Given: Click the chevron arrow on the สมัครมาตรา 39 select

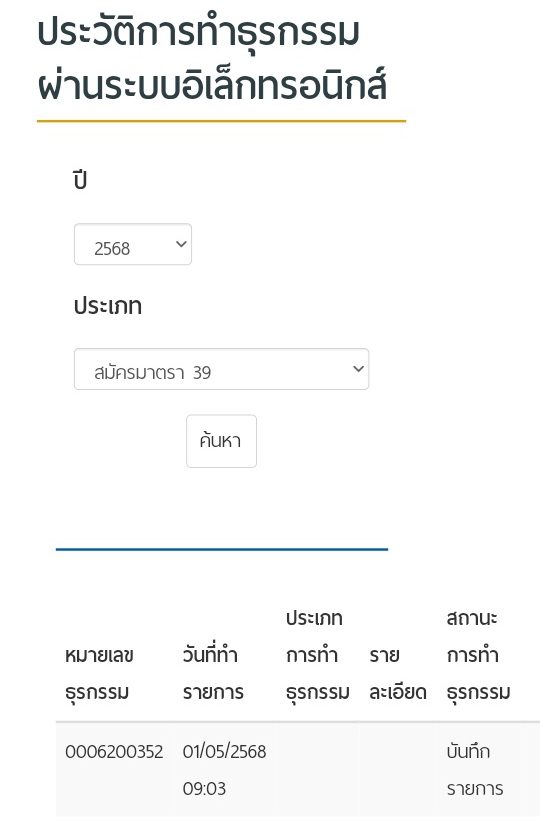Looking at the screenshot, I should (x=358, y=369).
